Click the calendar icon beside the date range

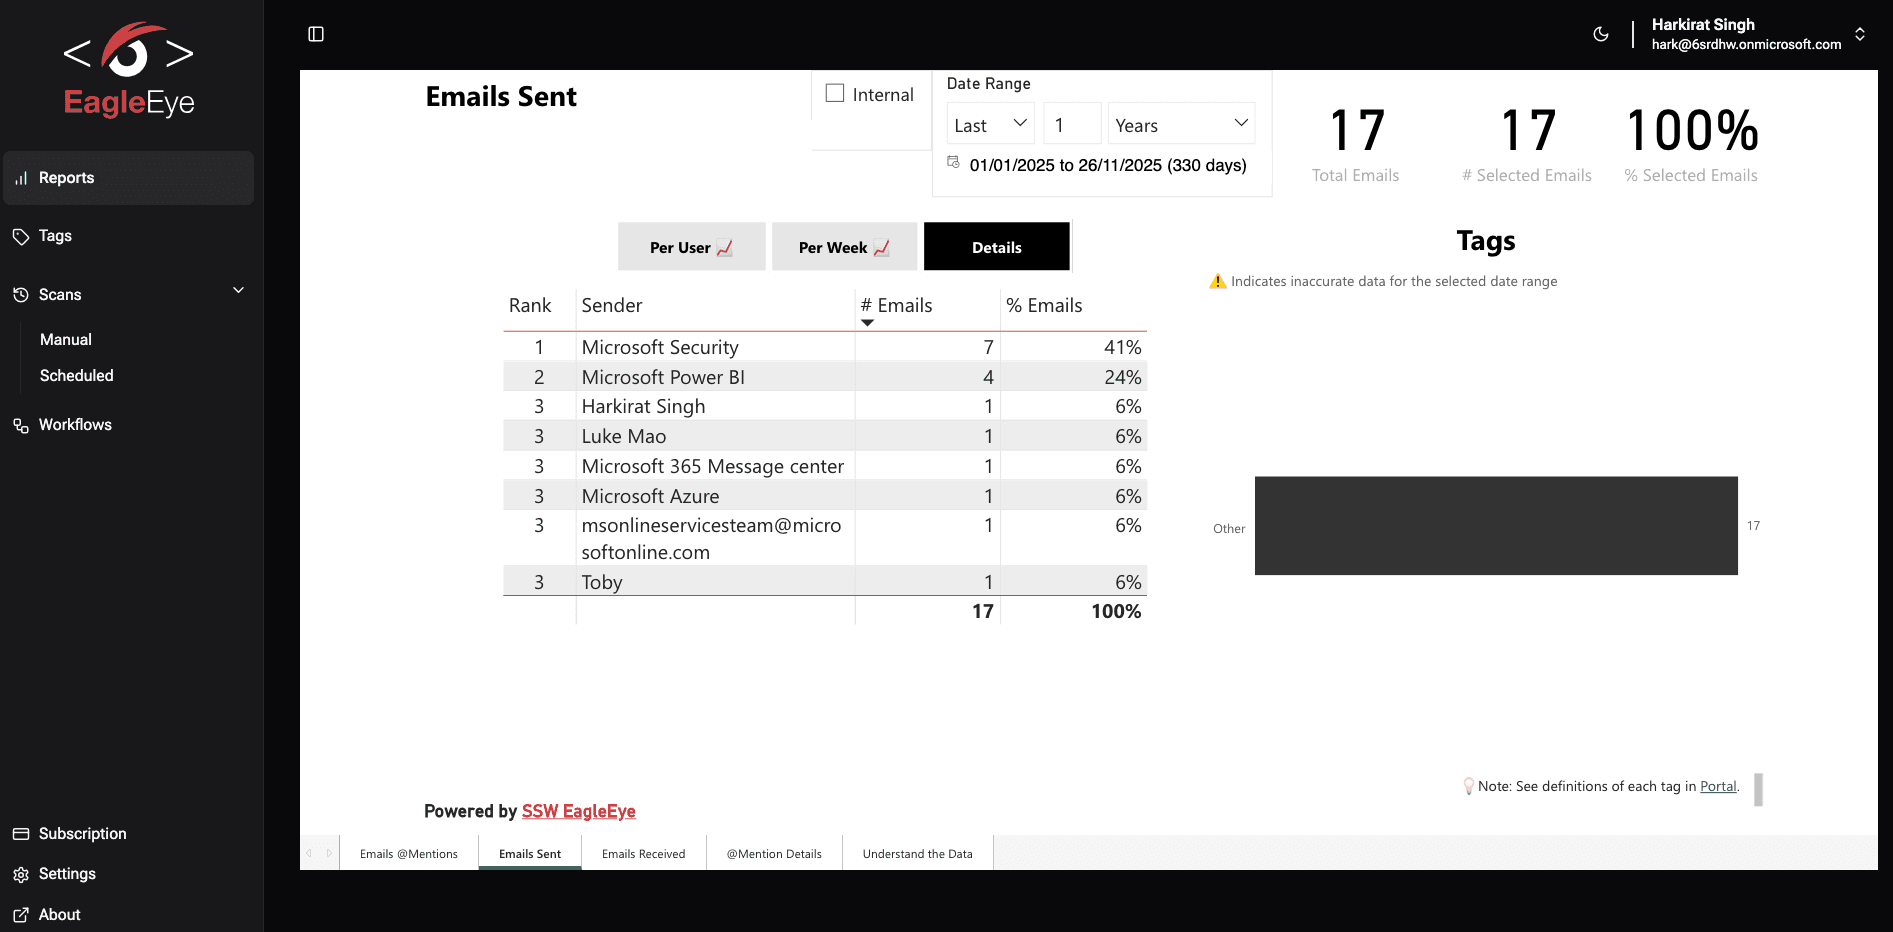pyautogui.click(x=953, y=165)
